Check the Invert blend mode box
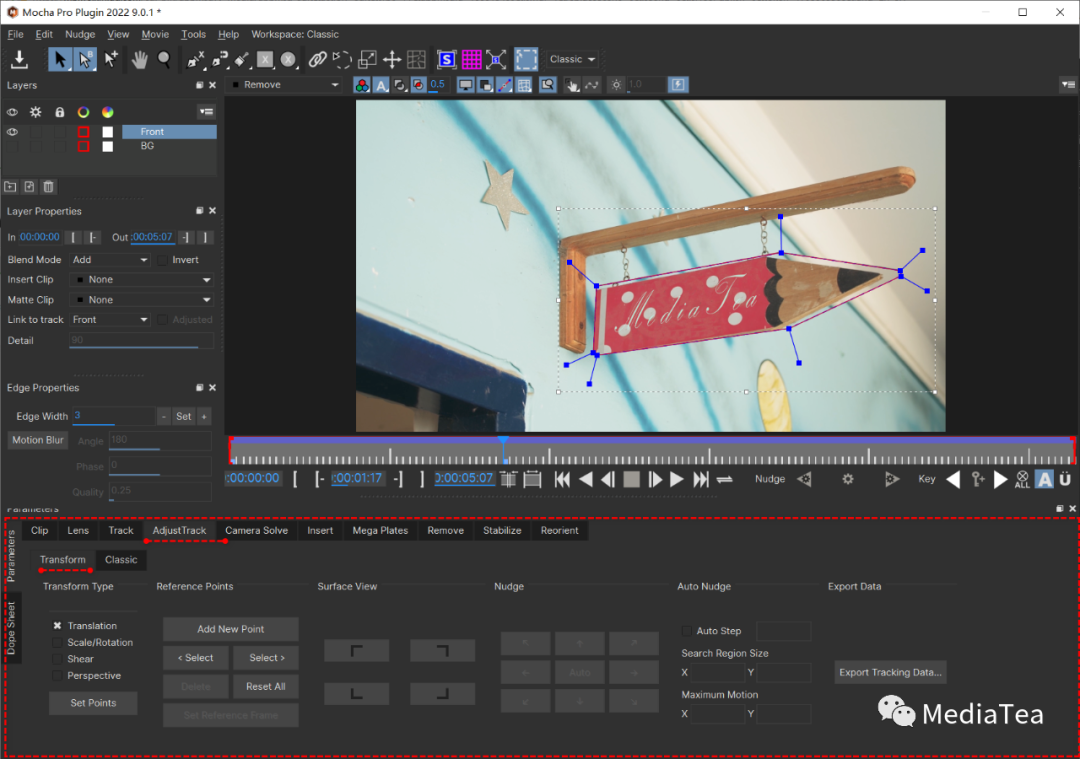This screenshot has width=1080, height=759. pyautogui.click(x=163, y=260)
